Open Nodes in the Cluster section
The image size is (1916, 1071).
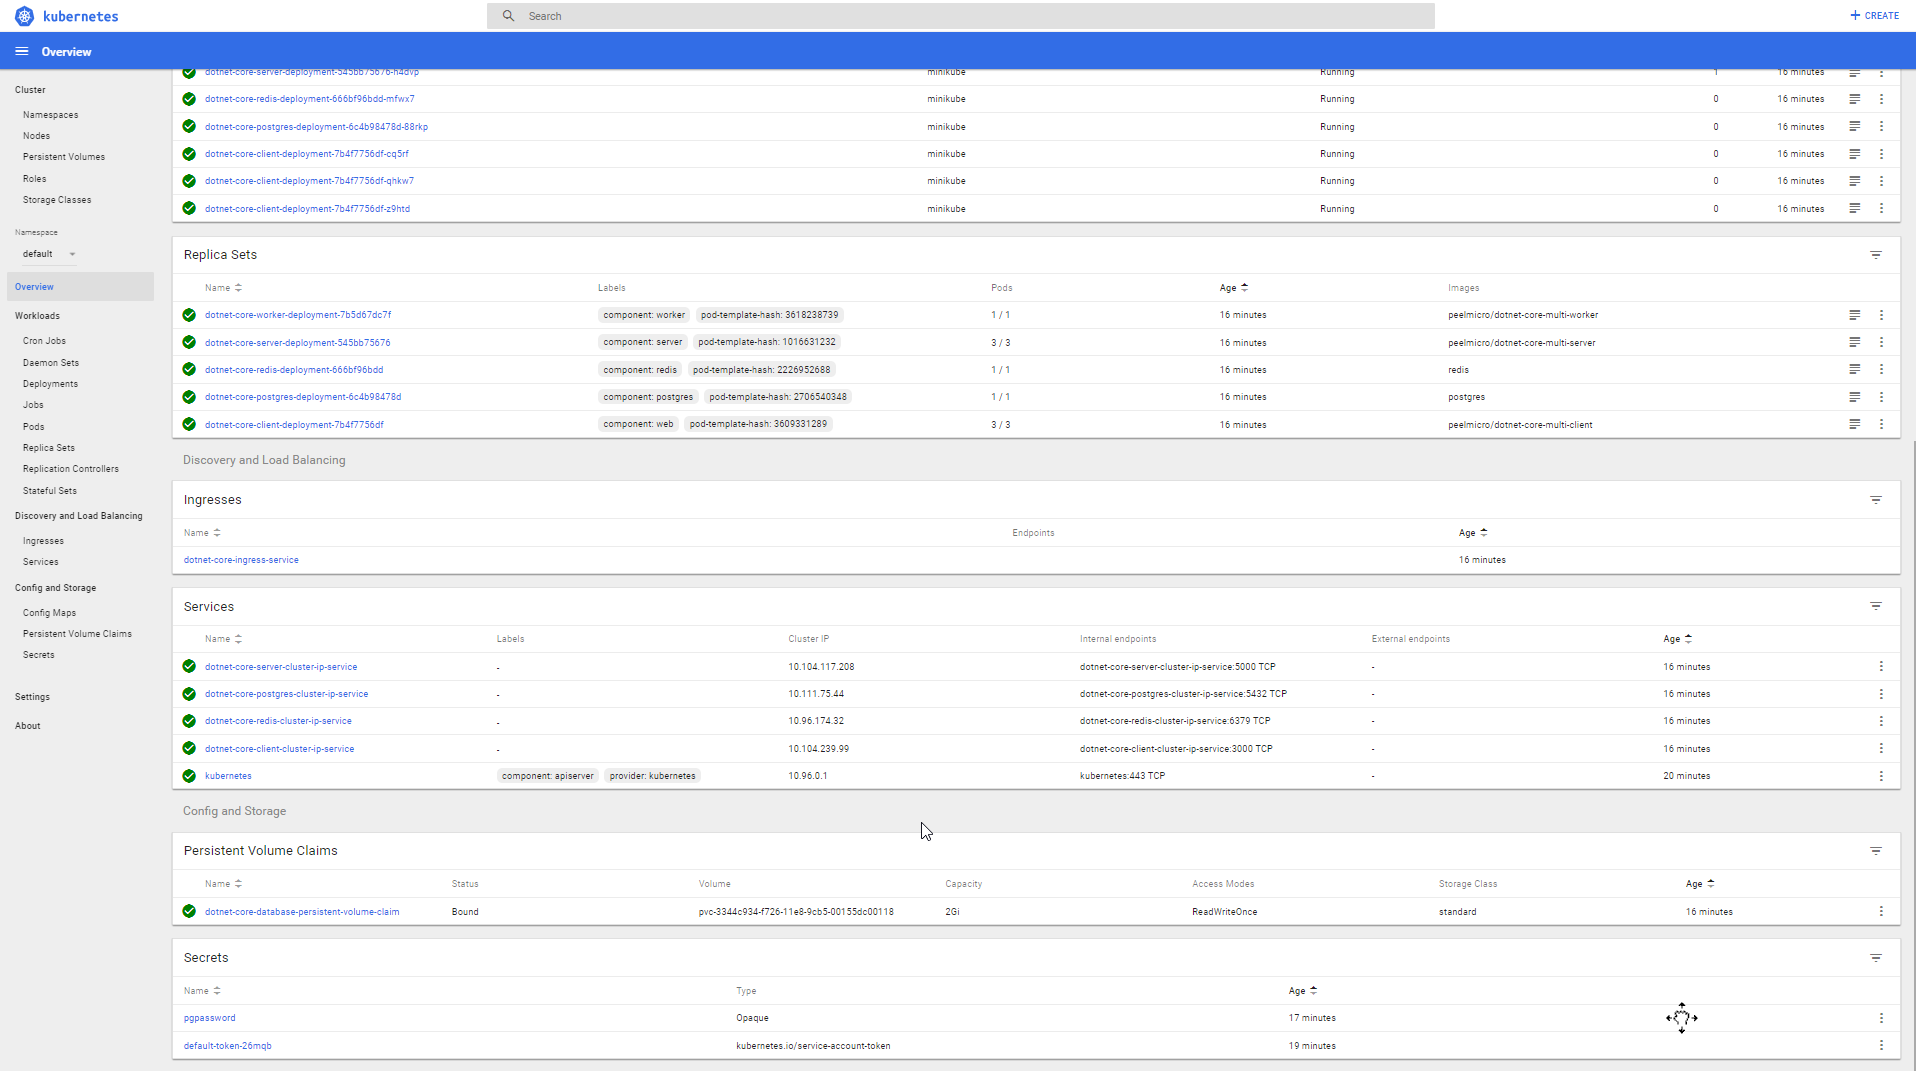(36, 136)
